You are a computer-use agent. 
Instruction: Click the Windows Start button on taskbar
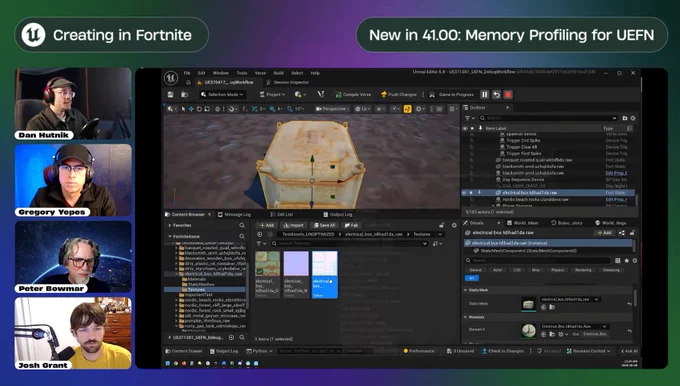click(x=168, y=363)
